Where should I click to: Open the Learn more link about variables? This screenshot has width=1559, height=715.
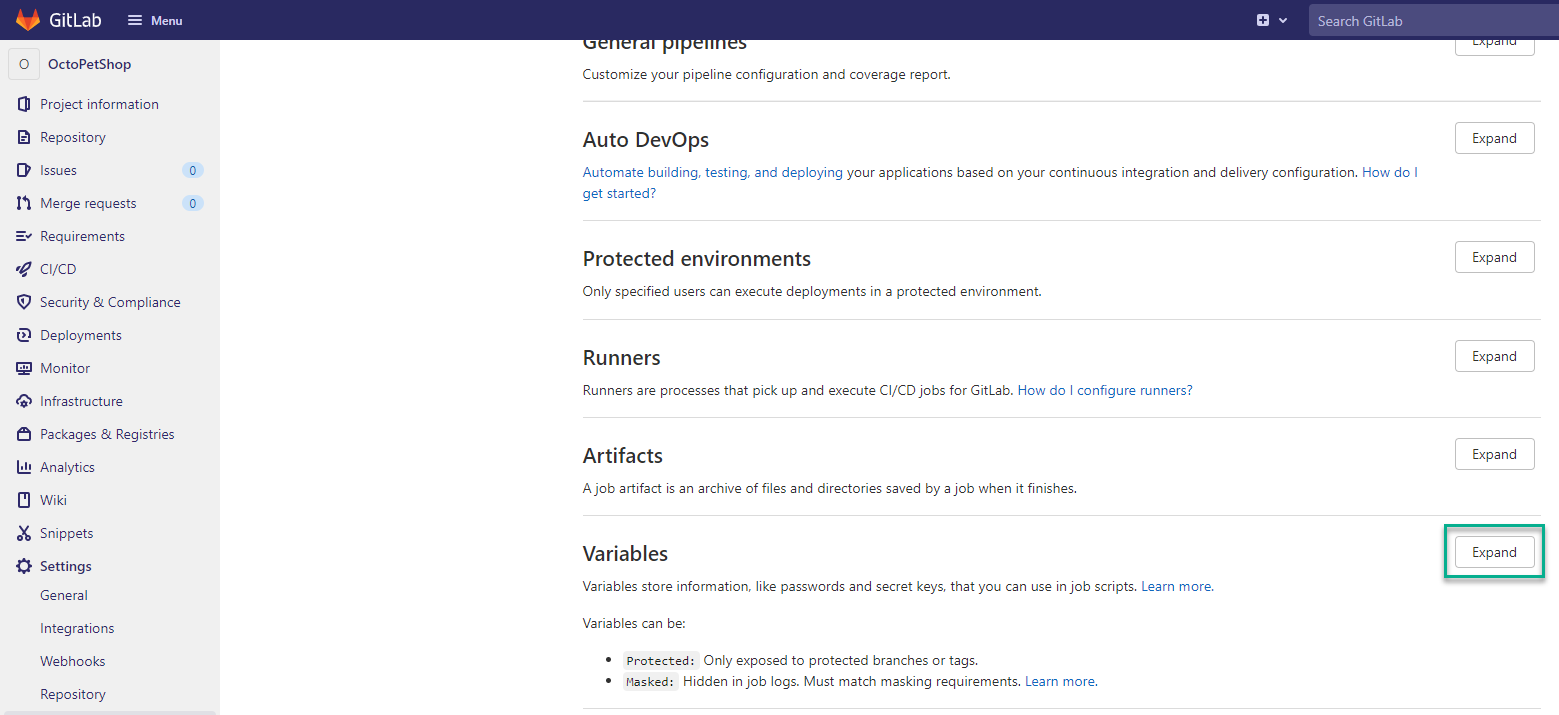click(x=1175, y=586)
